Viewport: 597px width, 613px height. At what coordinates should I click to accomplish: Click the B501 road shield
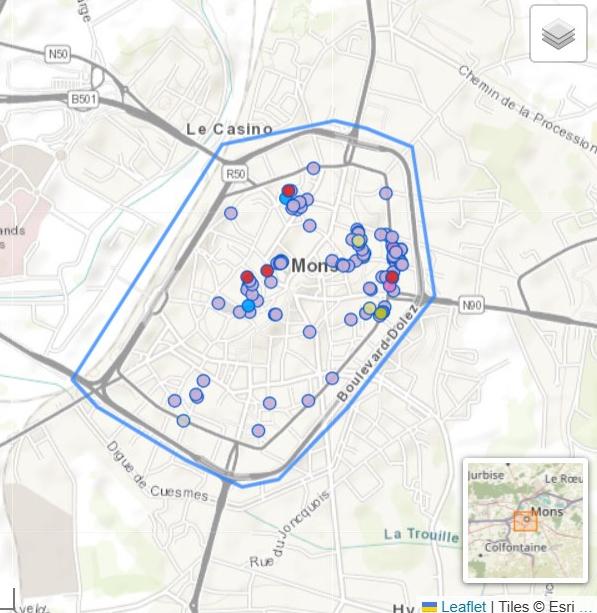(x=84, y=99)
